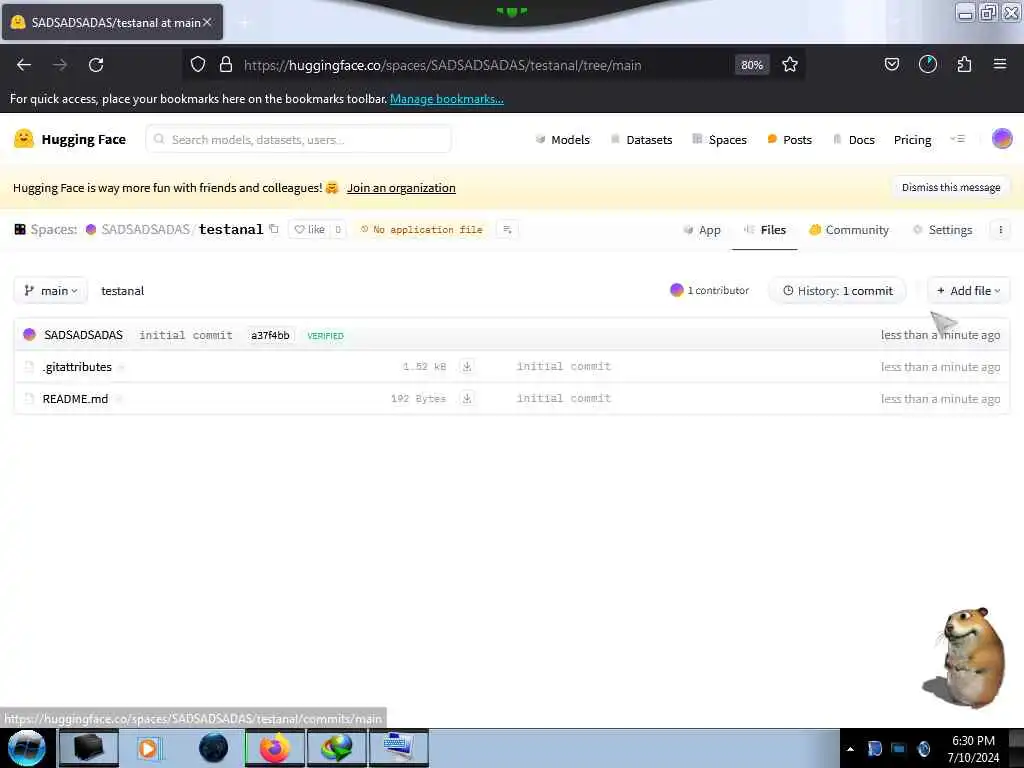Screen dimensions: 1024x768
Task: Click the Firefox account sync icon
Action: click(927, 65)
